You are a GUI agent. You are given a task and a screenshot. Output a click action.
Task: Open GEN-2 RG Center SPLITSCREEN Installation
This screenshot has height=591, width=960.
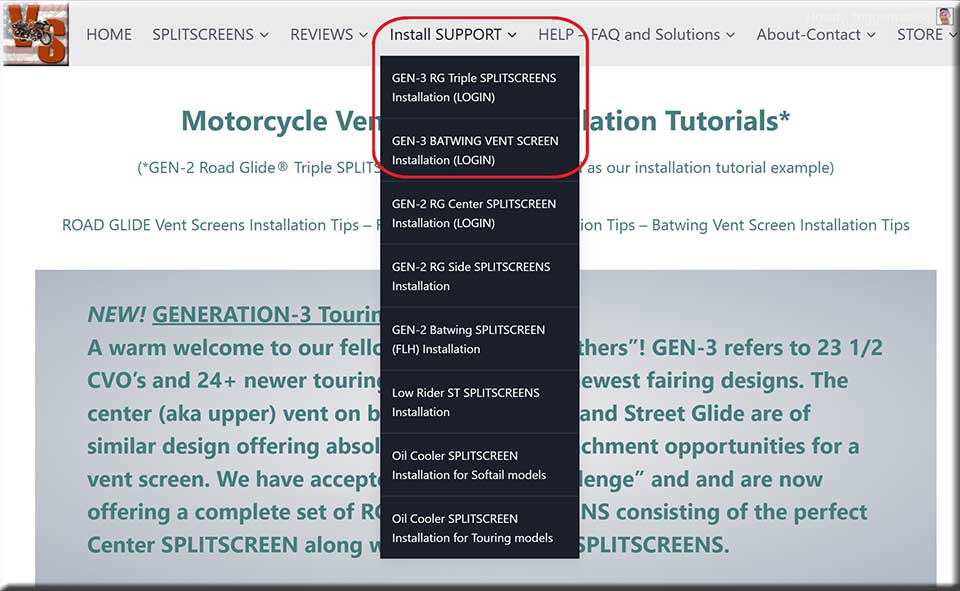point(473,213)
